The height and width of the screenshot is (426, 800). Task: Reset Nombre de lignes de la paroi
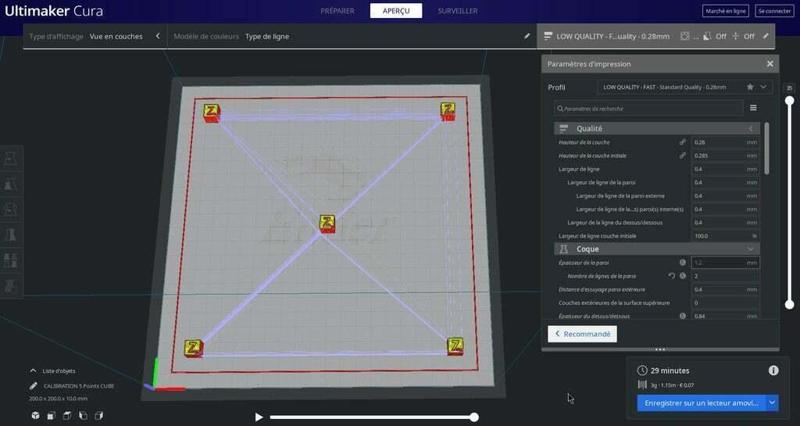click(672, 275)
